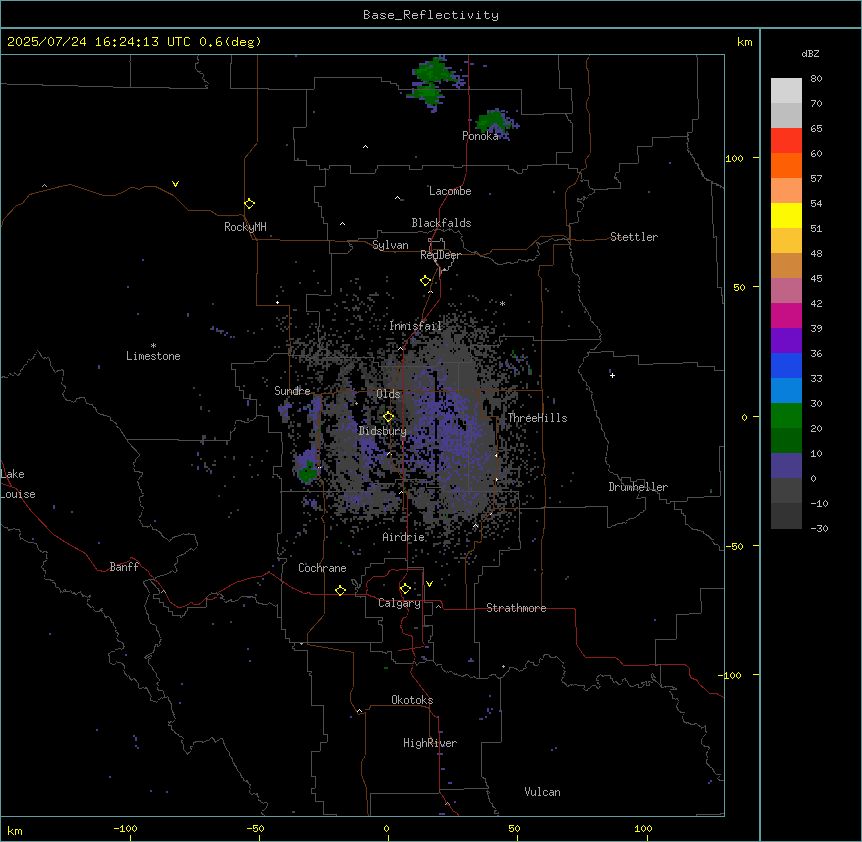This screenshot has width=862, height=842.
Task: Select the Sundre label
Action: [292, 391]
